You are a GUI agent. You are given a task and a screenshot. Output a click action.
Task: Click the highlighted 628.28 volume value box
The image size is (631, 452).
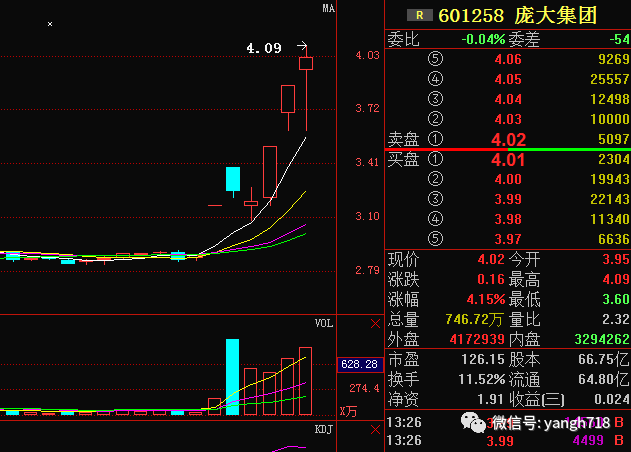(357, 364)
